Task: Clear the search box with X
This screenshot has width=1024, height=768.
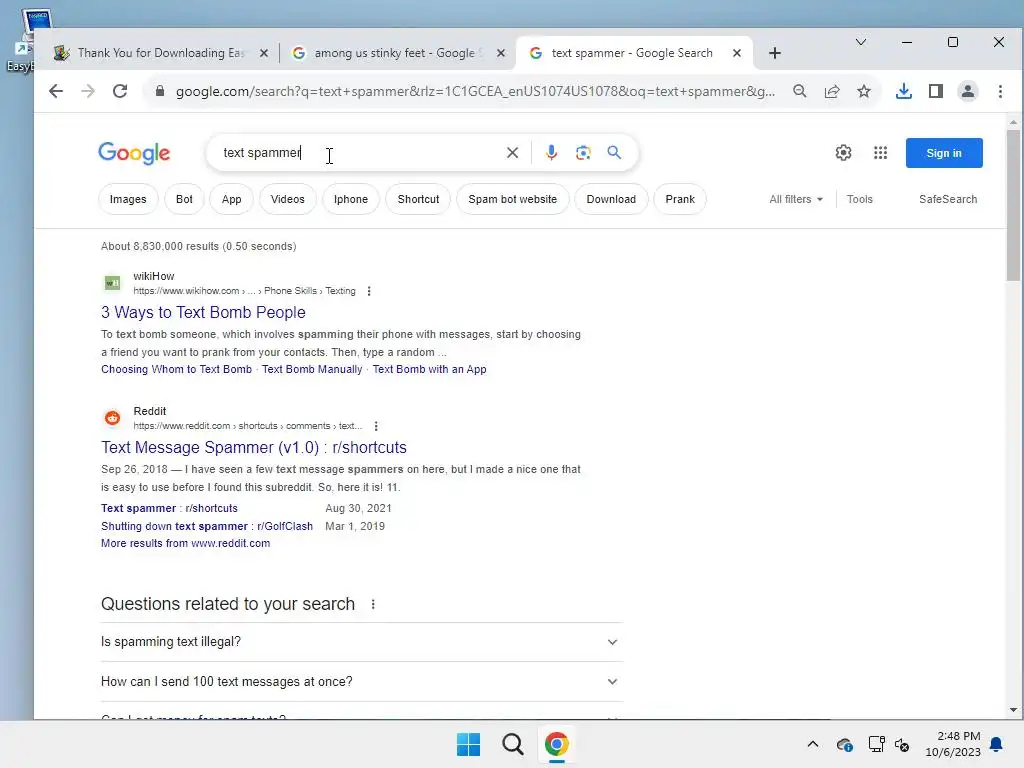Action: tap(513, 153)
